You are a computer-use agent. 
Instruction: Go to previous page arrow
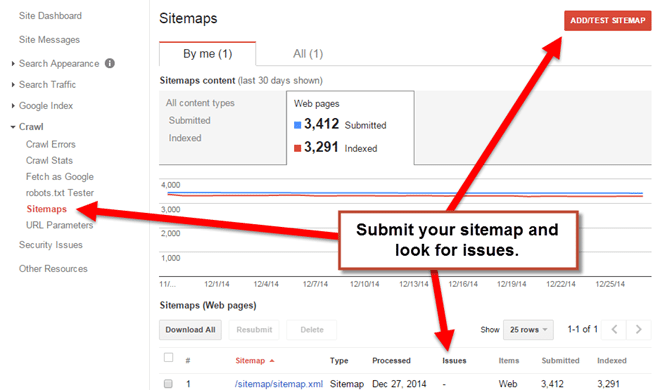614,329
